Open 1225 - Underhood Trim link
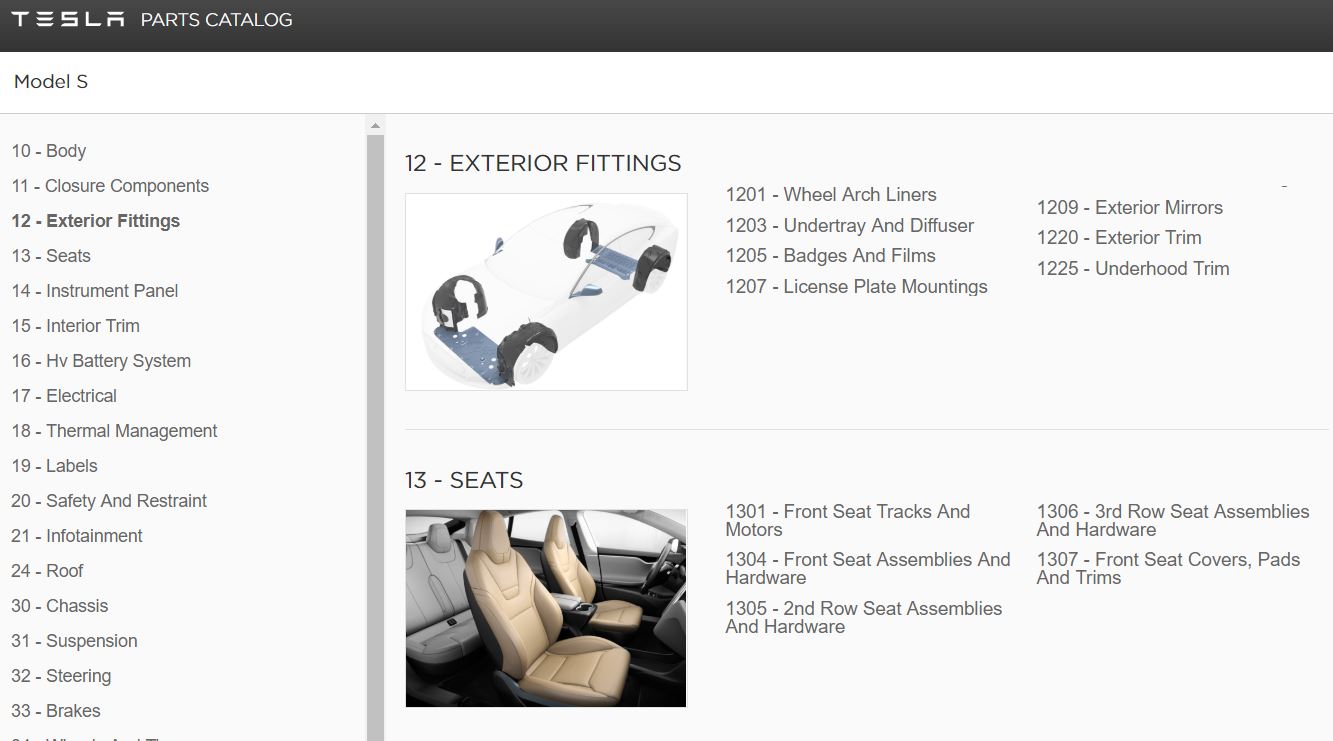This screenshot has width=1333, height=741. coord(1133,269)
